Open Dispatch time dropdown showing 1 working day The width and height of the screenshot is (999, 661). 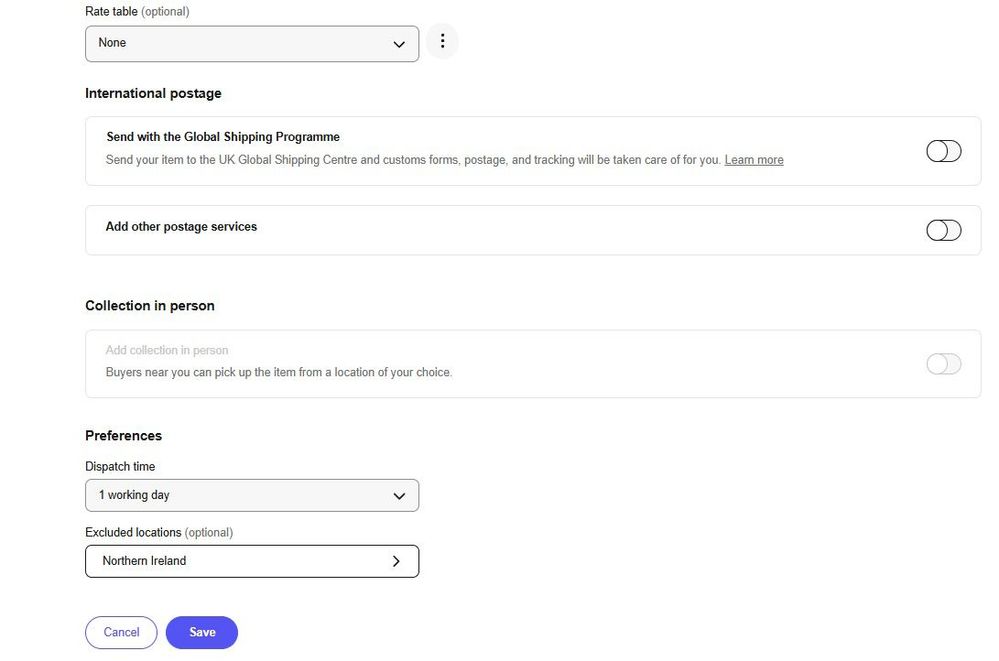pos(252,495)
